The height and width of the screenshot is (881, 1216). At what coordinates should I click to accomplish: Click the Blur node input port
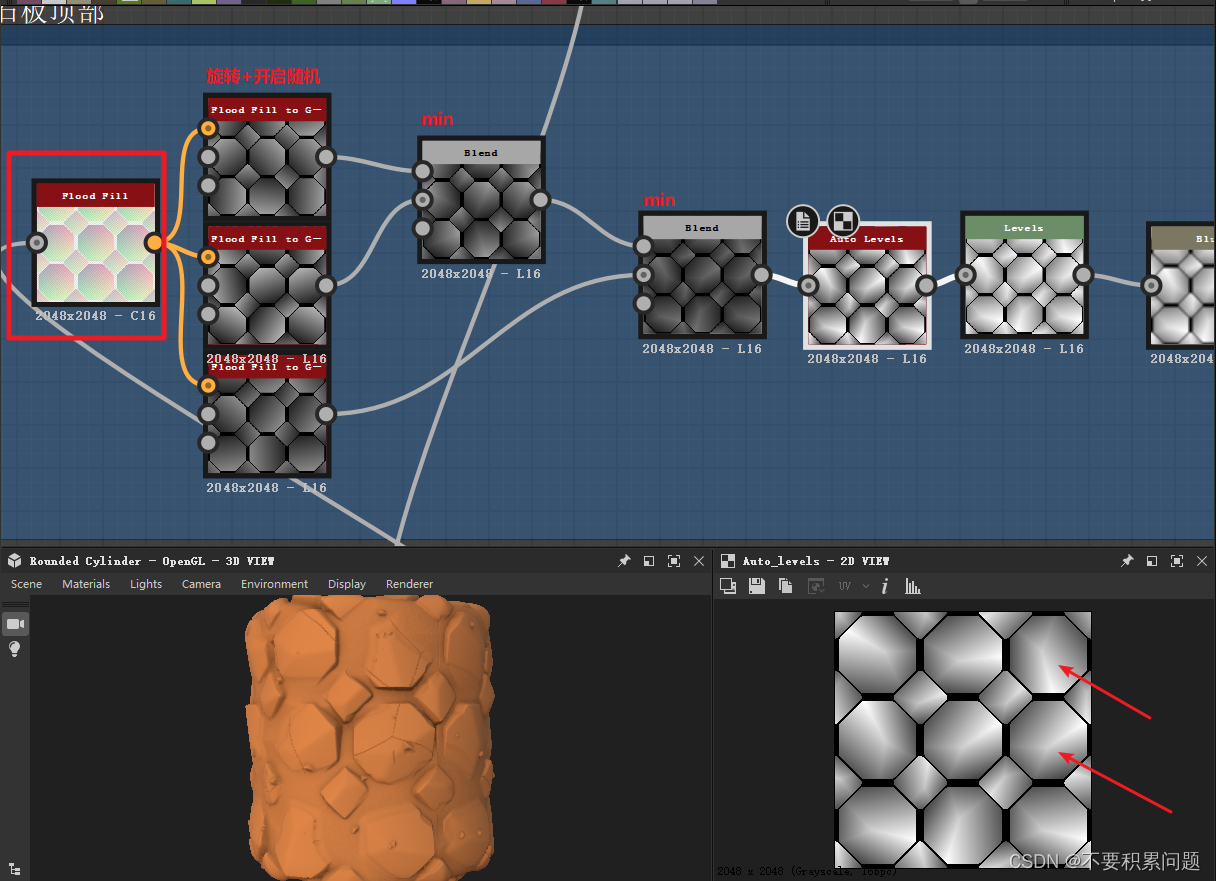coord(1152,286)
